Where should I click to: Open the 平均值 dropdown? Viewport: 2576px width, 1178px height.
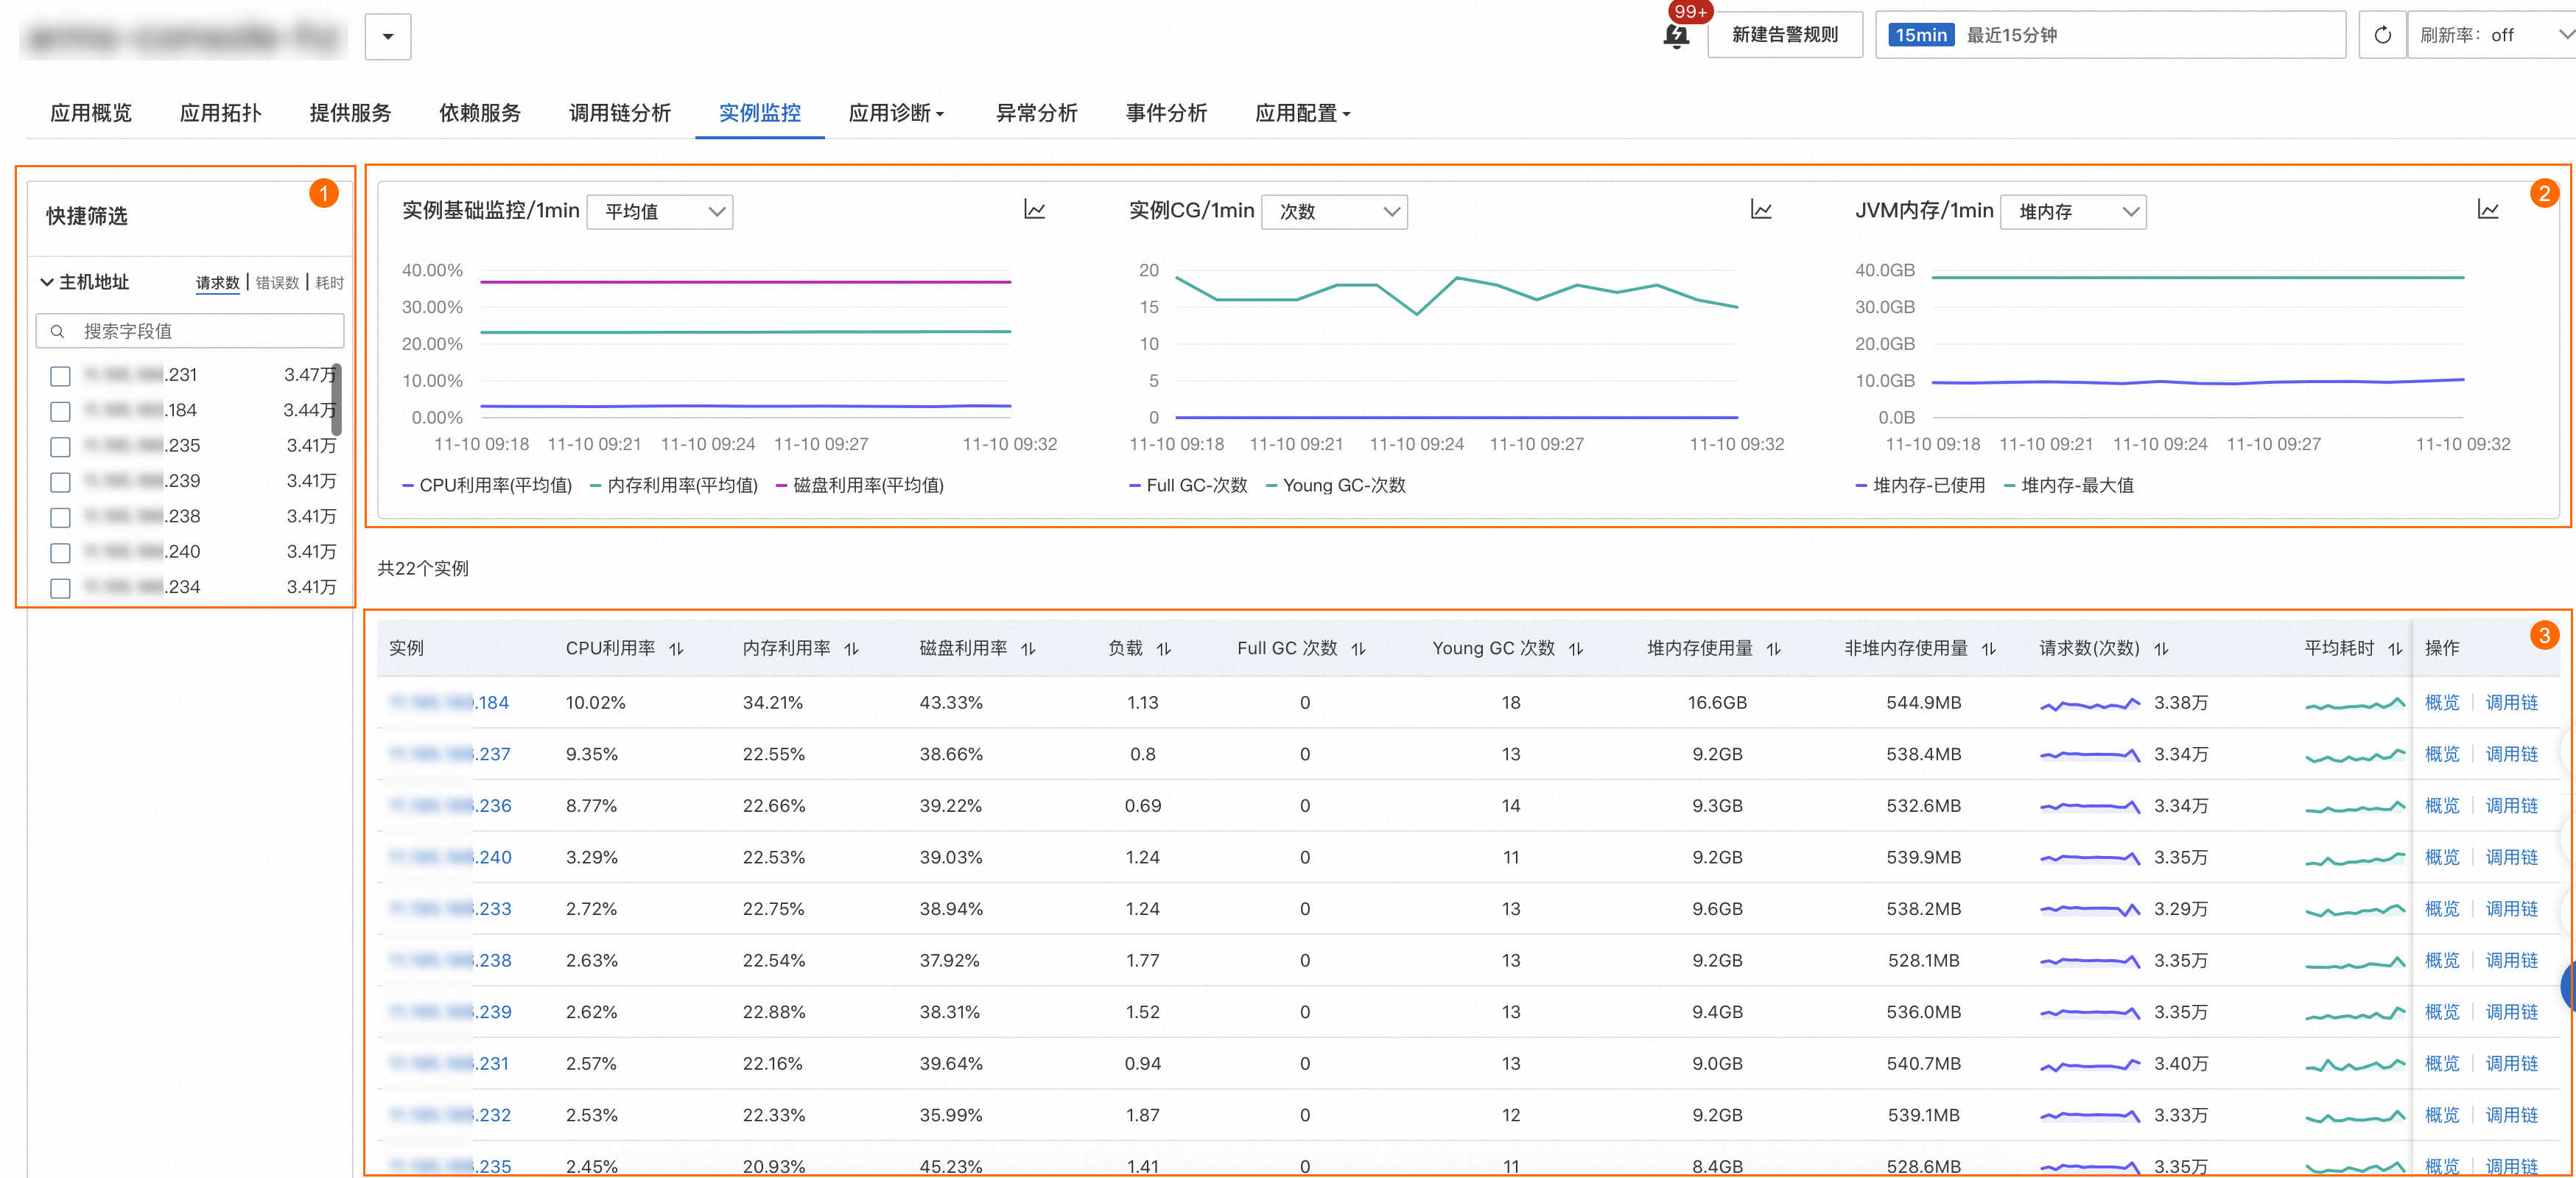coord(660,212)
